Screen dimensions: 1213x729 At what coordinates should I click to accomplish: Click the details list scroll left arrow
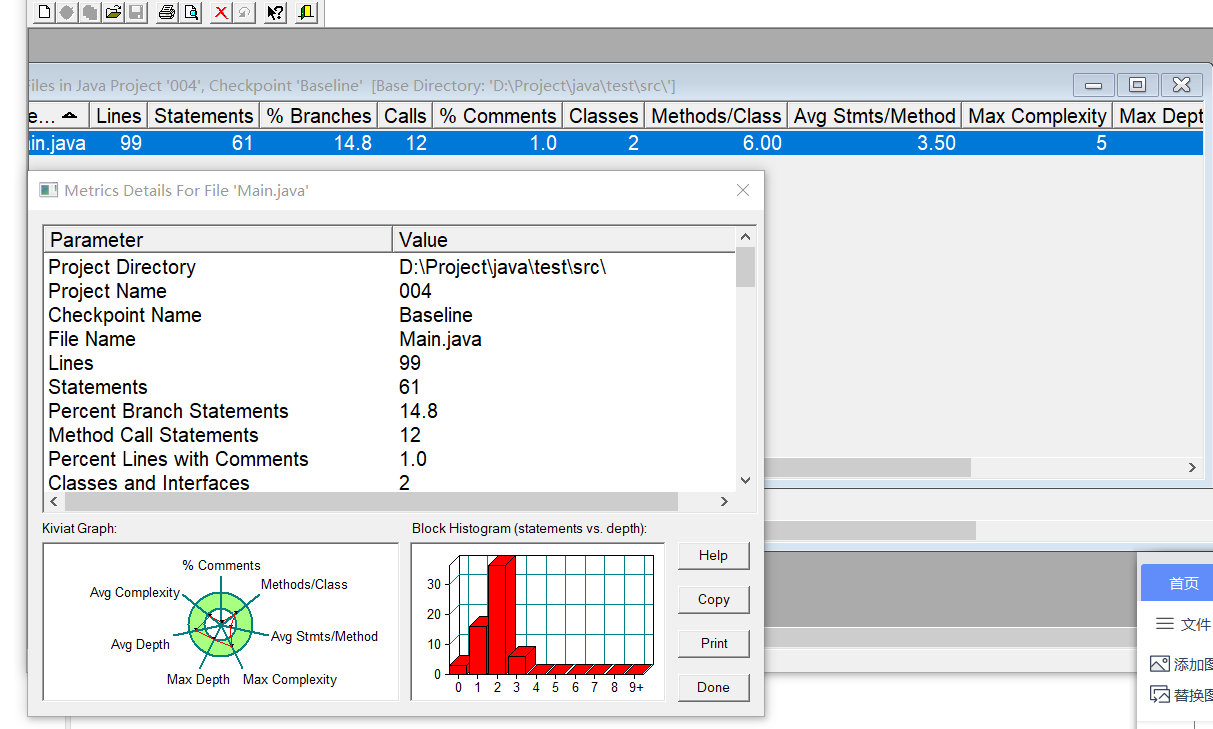(x=53, y=501)
